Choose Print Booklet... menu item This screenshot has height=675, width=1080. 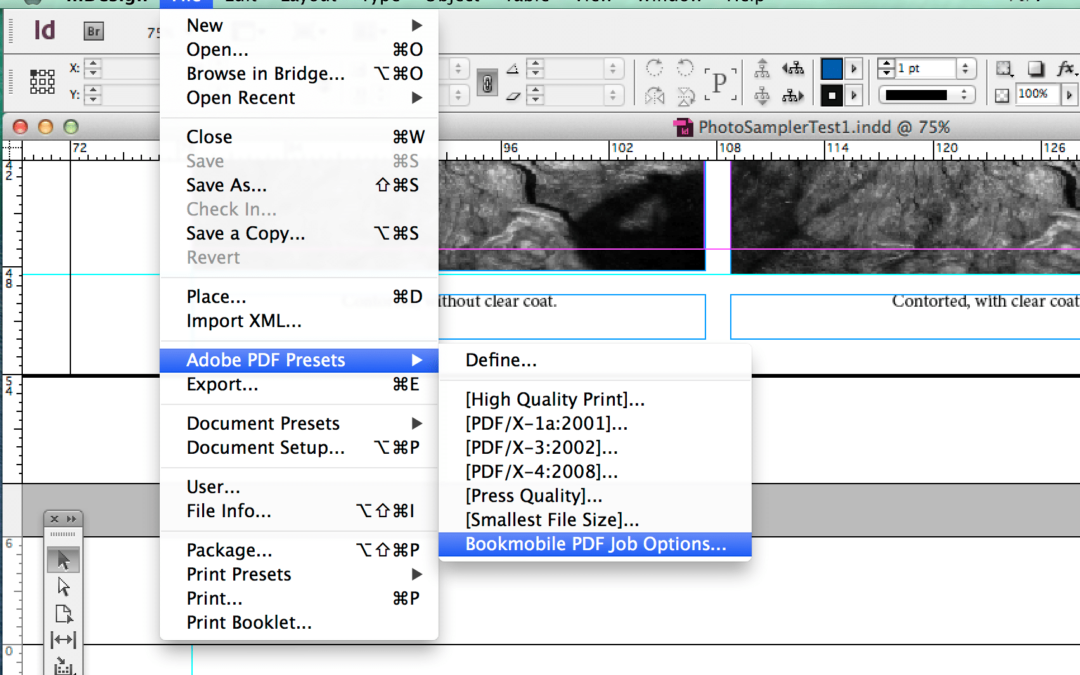point(299,623)
